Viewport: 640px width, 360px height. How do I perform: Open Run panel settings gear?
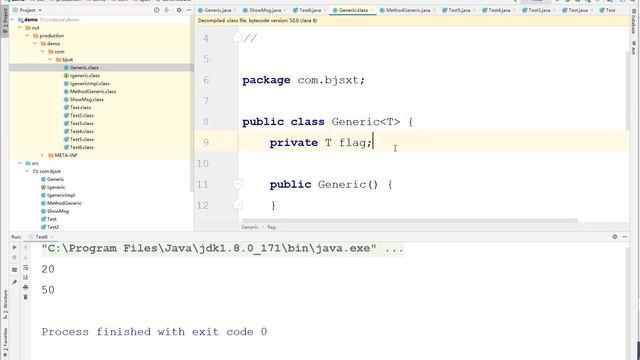click(x=615, y=237)
